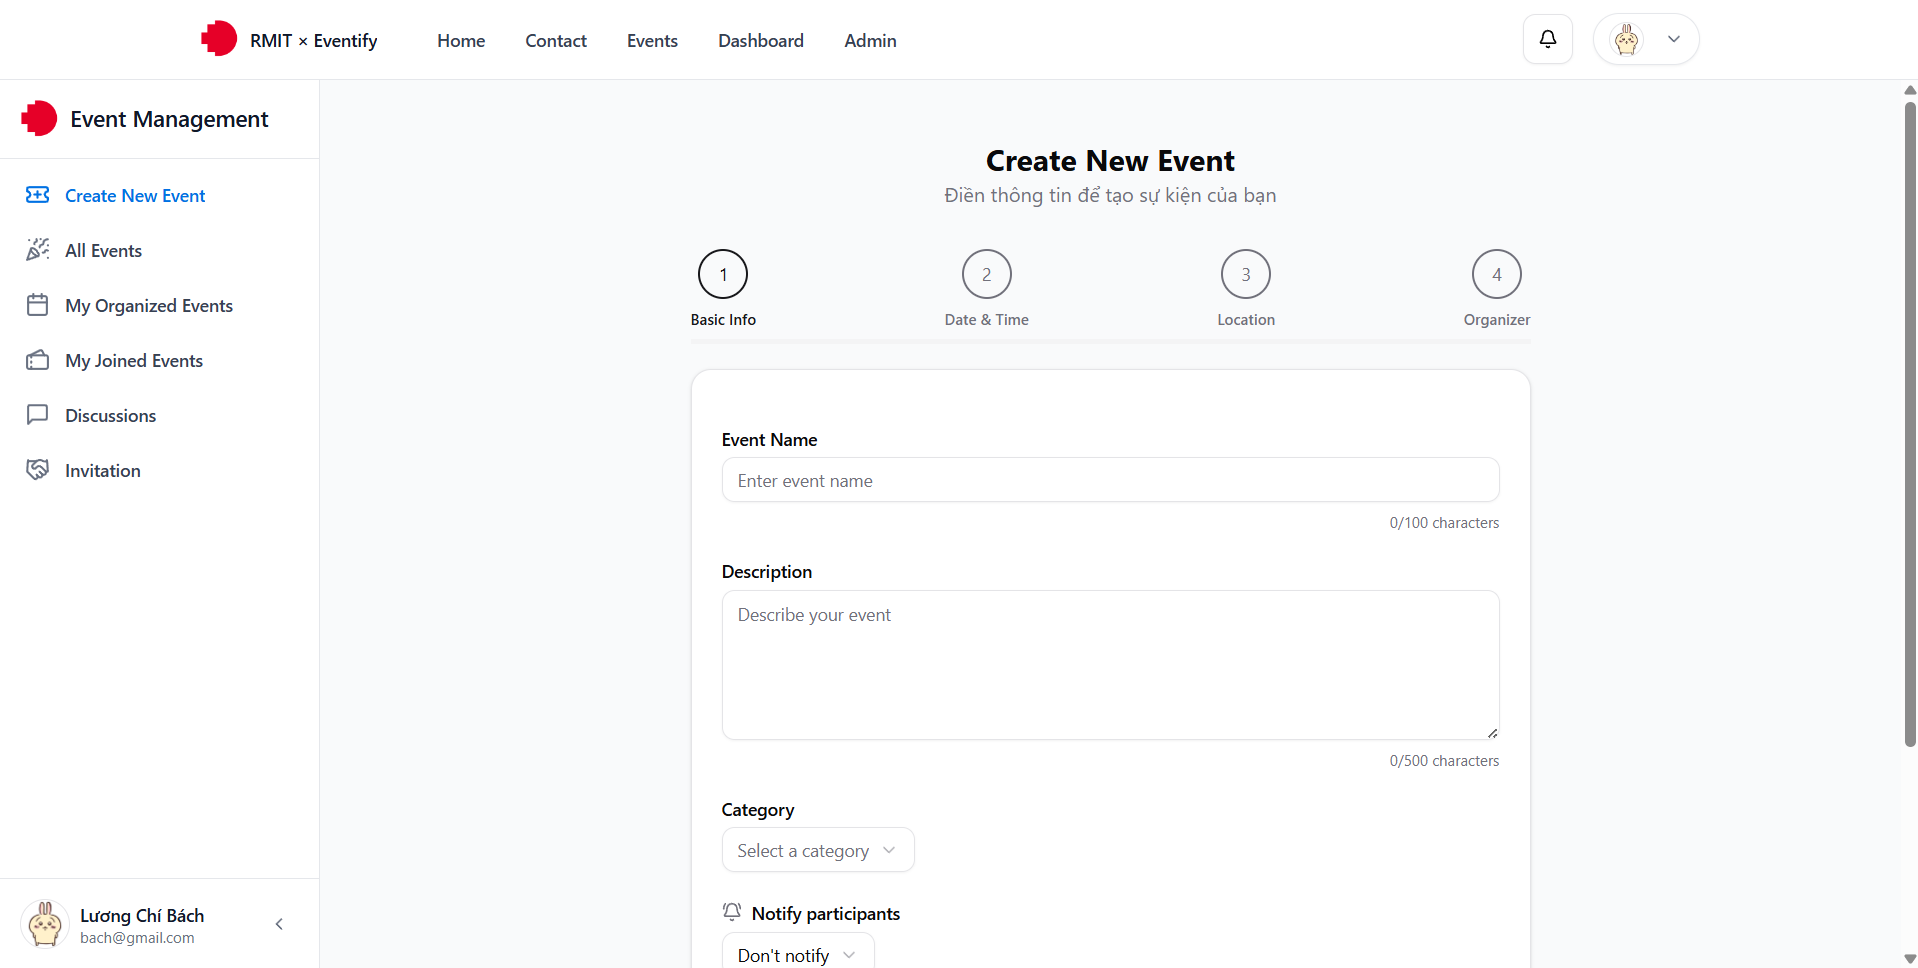Navigate to the Events page link

652,41
